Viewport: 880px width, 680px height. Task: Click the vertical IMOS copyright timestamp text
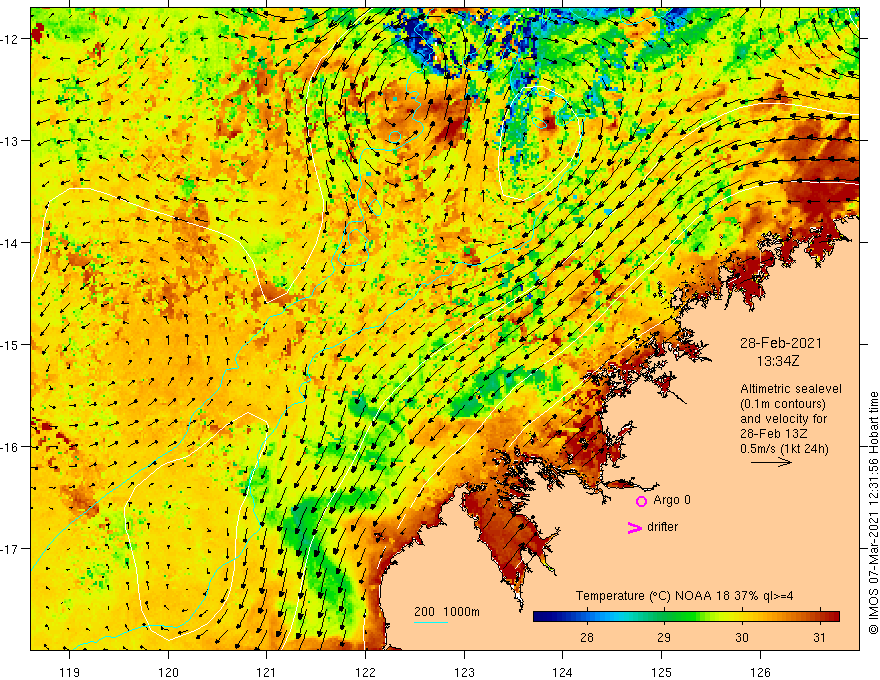coord(873,513)
